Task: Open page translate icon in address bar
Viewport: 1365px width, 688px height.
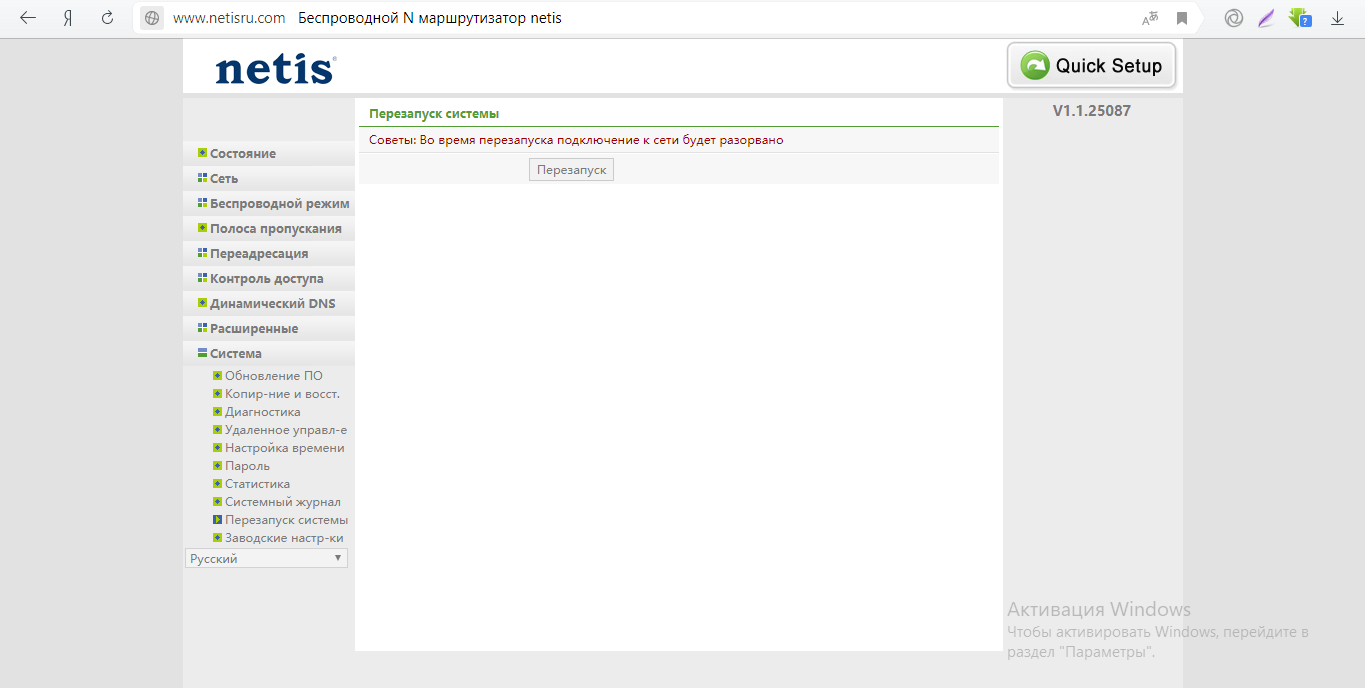Action: [1150, 18]
